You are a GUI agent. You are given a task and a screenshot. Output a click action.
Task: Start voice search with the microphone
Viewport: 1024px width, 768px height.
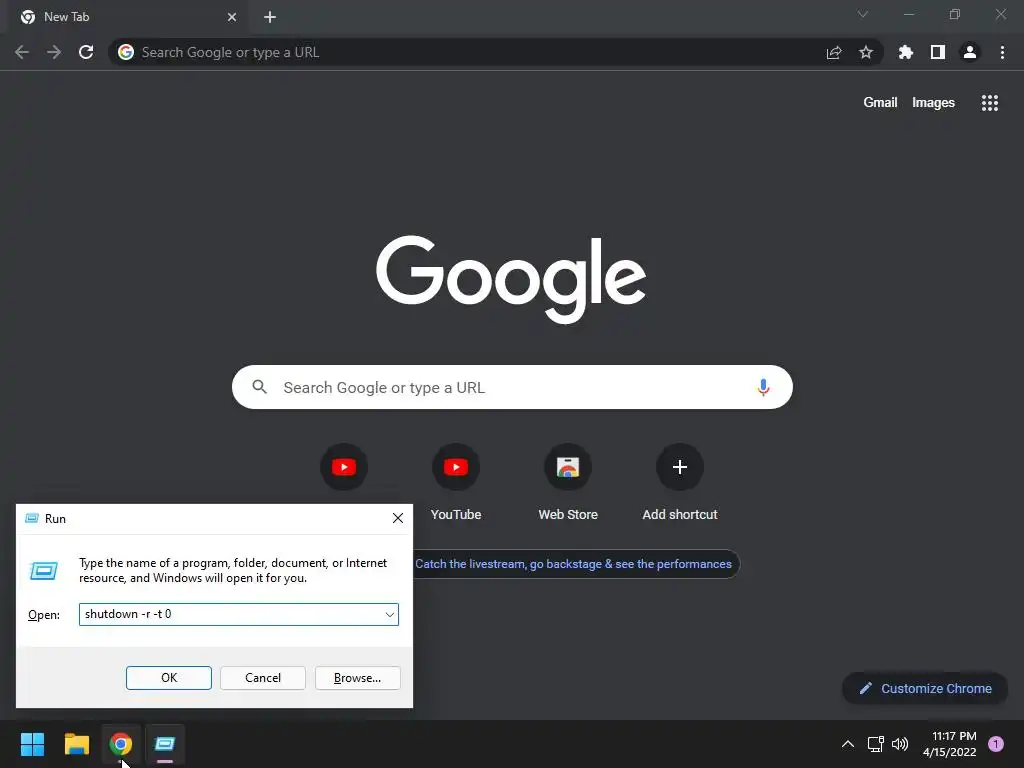click(x=763, y=387)
